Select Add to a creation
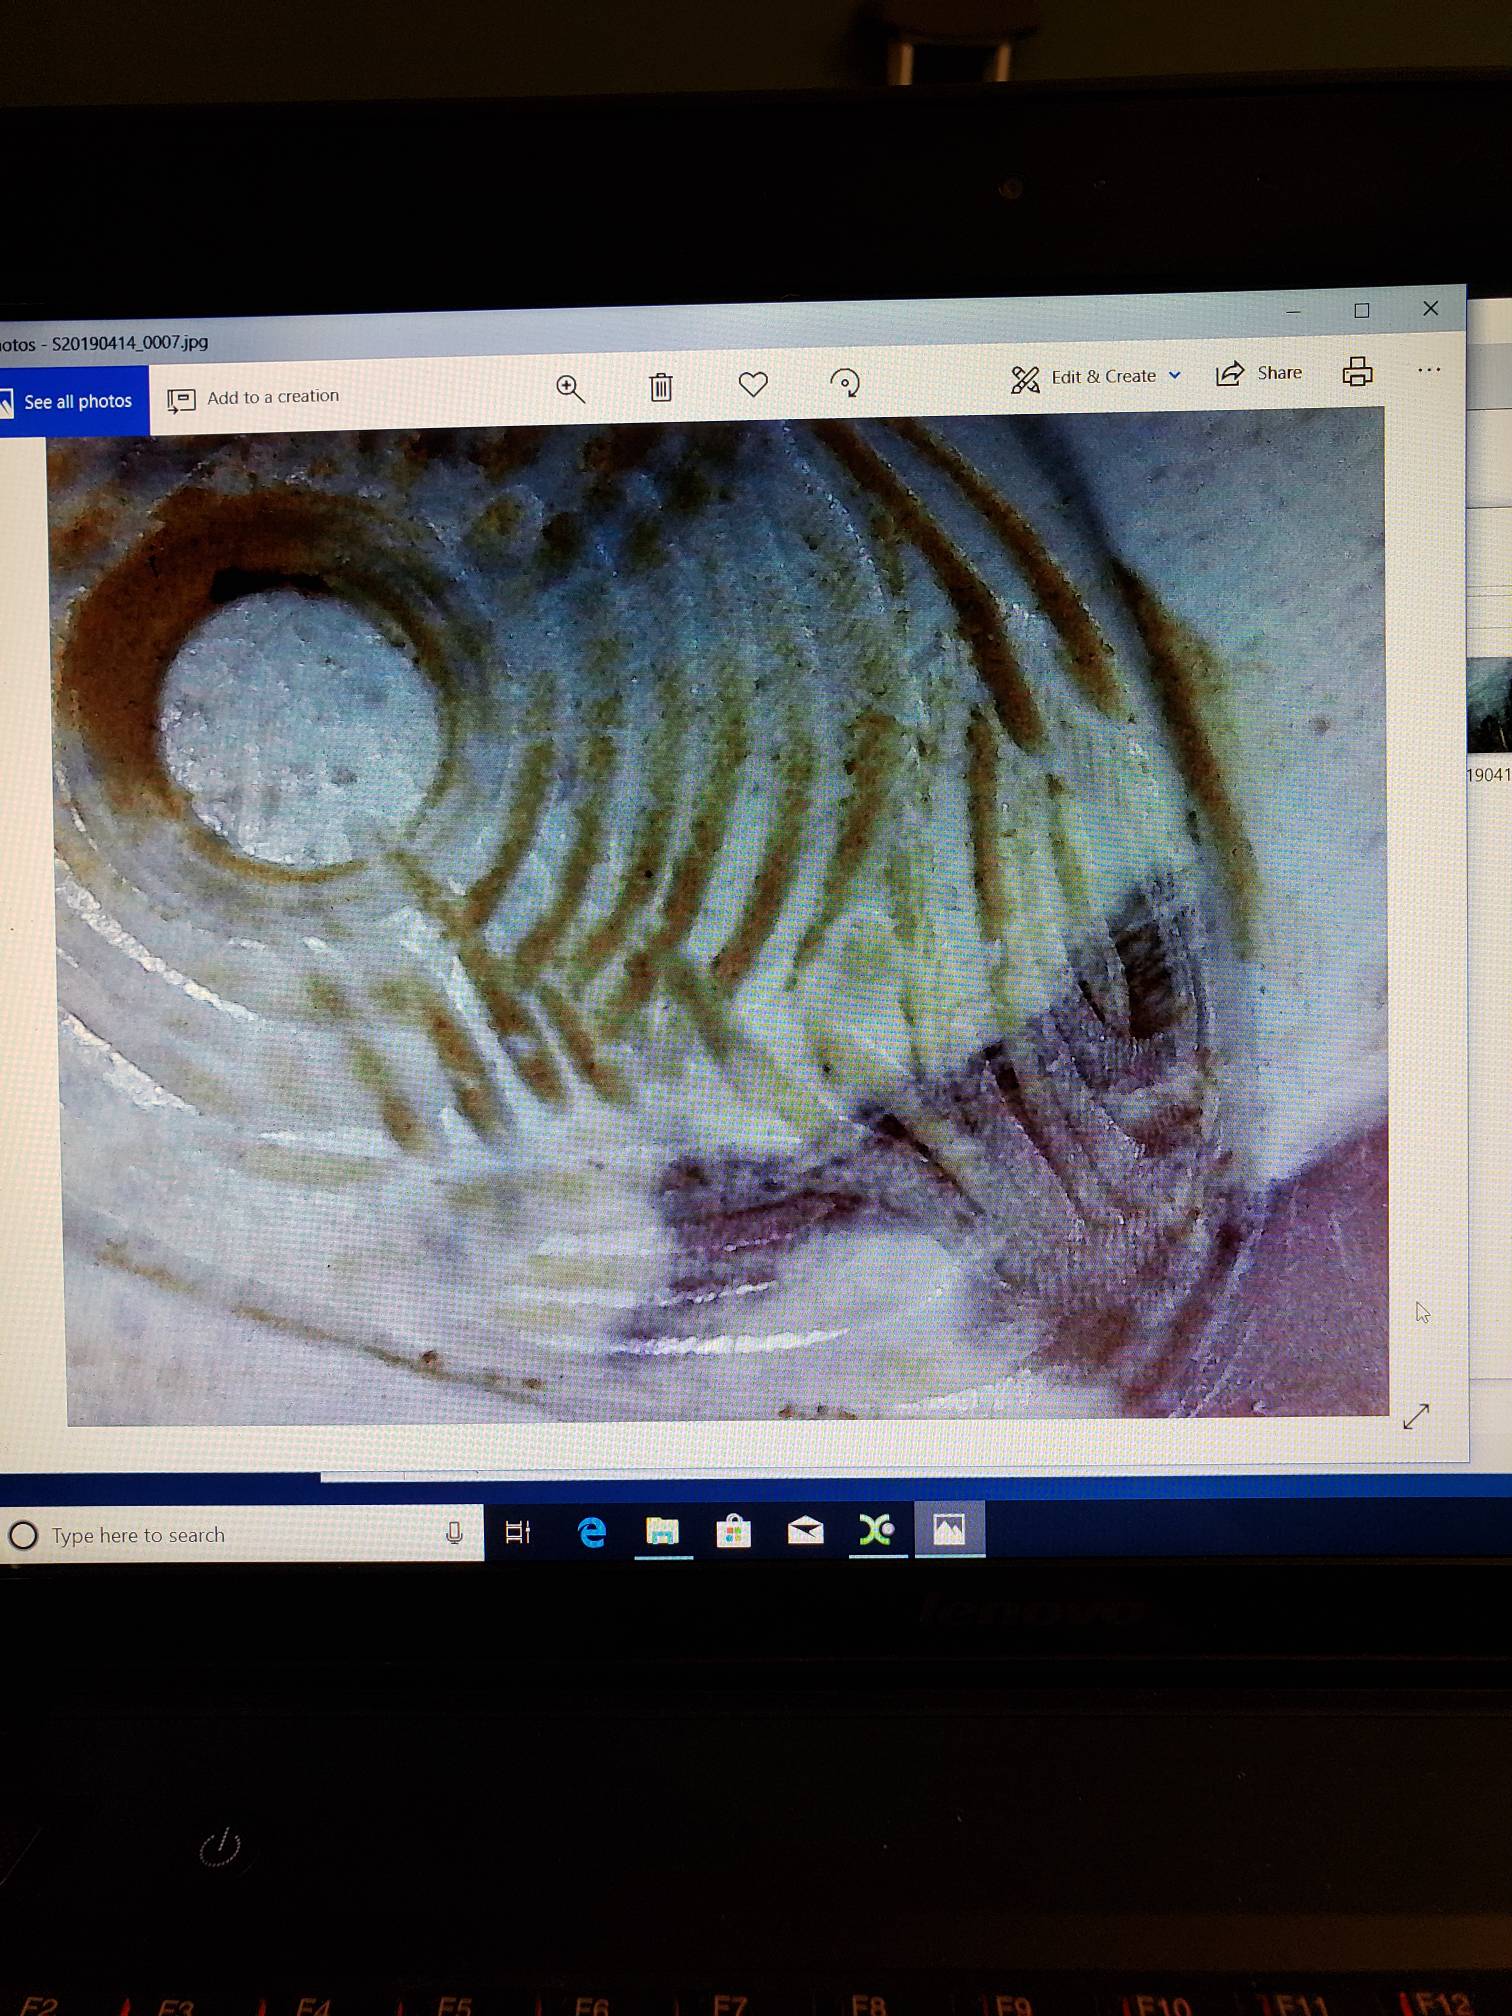This screenshot has width=1512, height=2016. [254, 397]
